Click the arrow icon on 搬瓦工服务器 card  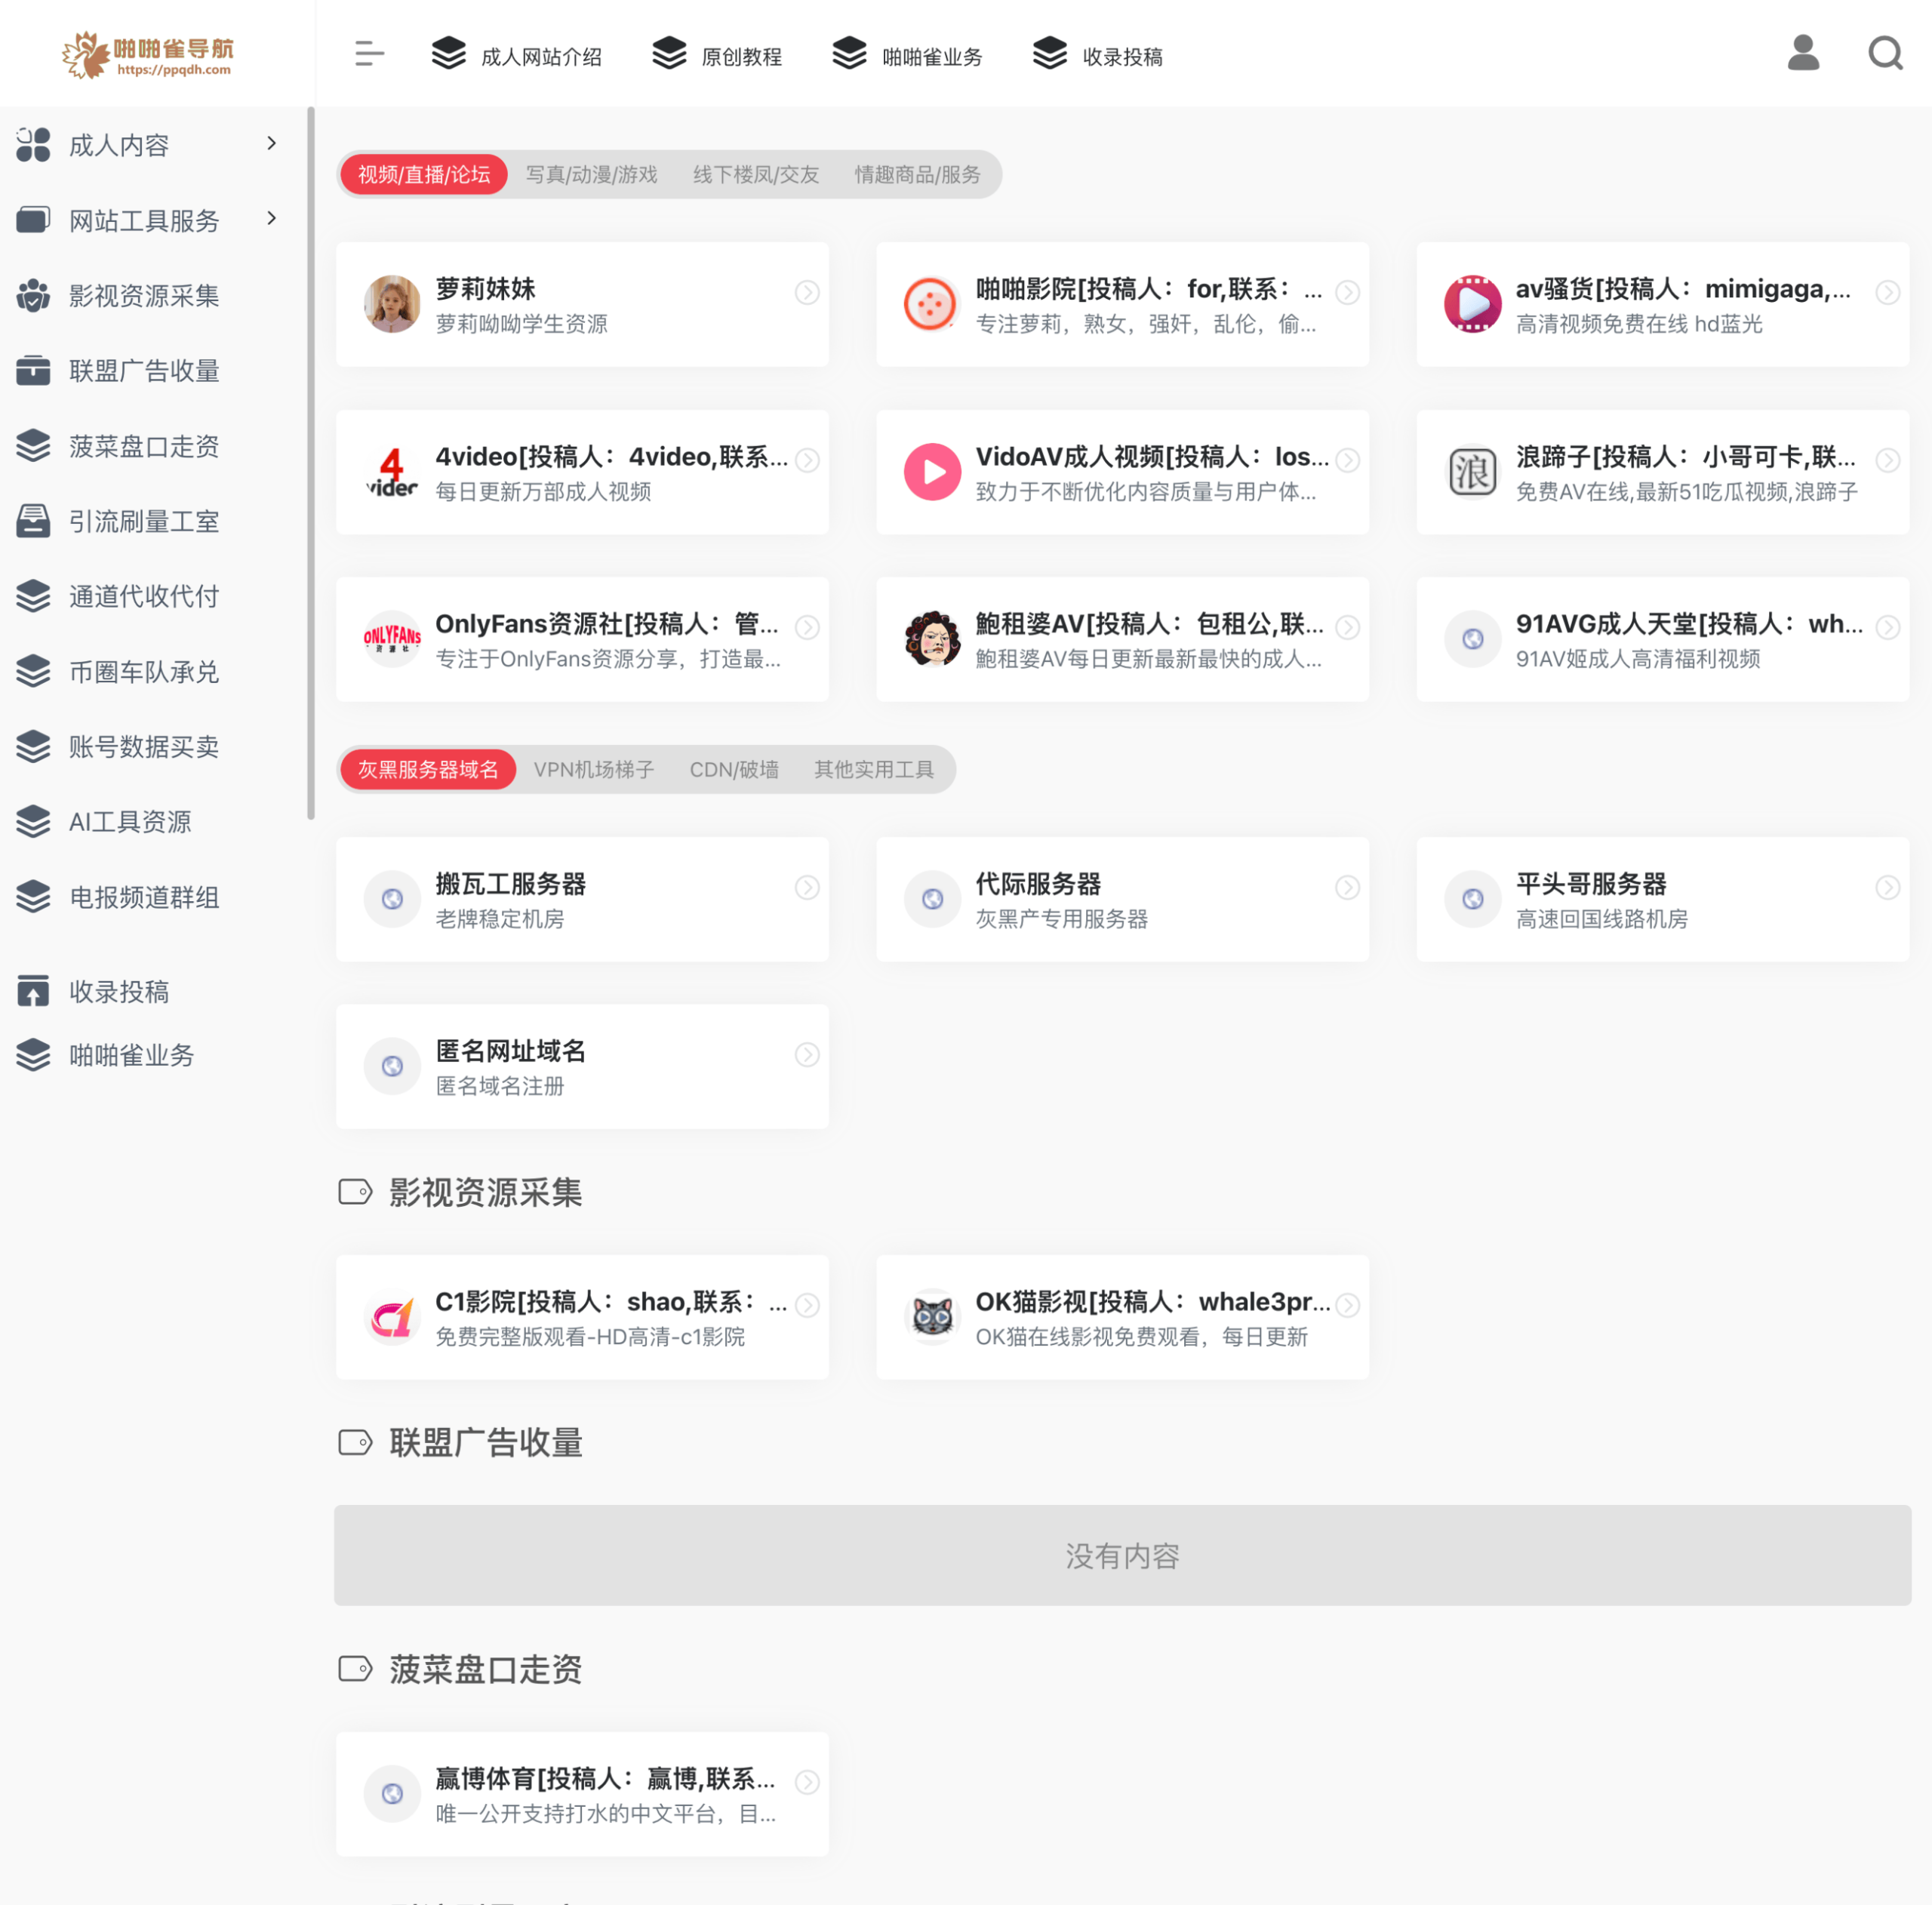807,887
